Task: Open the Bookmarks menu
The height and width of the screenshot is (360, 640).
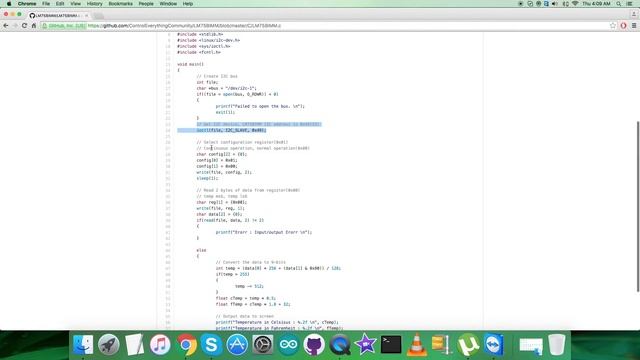Action: 120,4
